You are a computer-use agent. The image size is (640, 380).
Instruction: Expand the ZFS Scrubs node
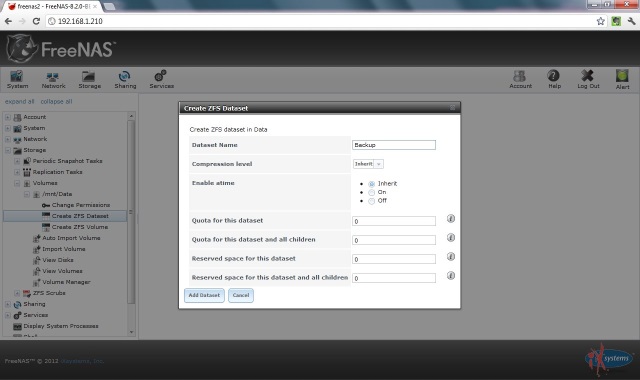click(x=17, y=293)
